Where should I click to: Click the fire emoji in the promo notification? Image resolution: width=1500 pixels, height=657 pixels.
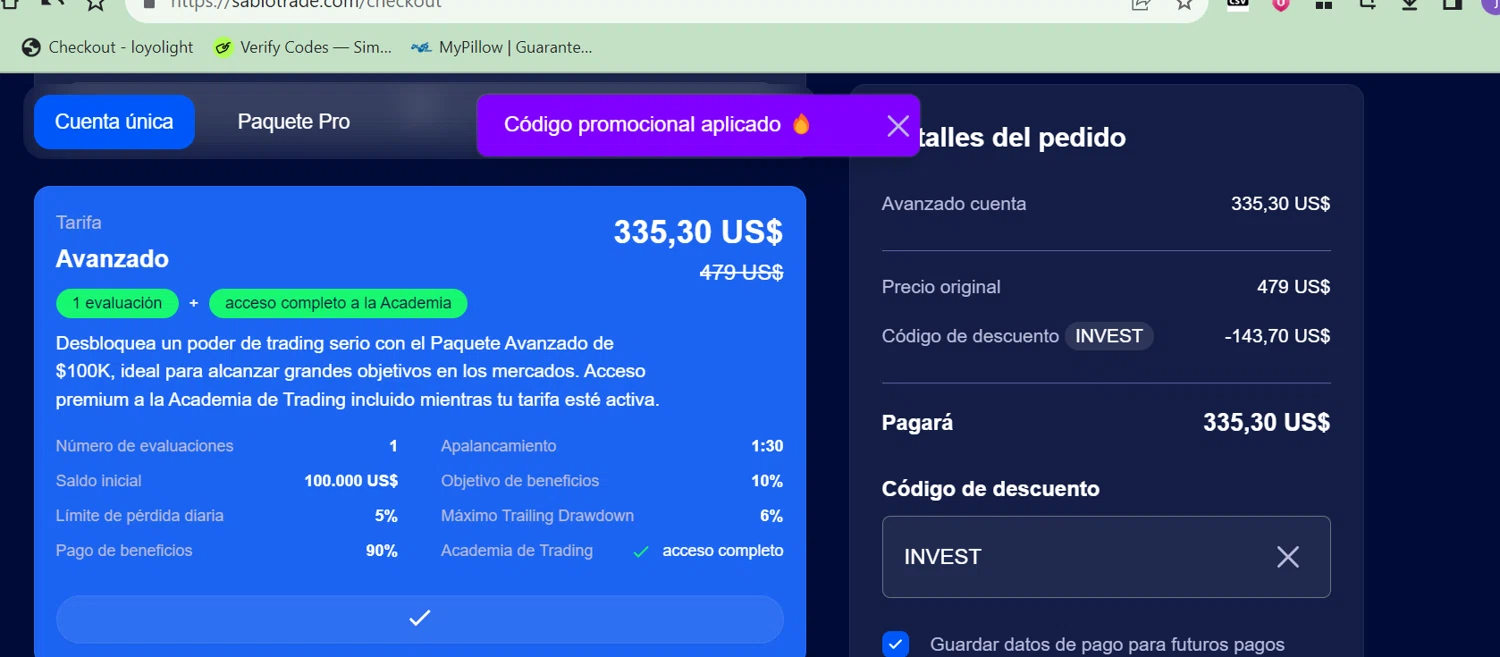tap(801, 124)
